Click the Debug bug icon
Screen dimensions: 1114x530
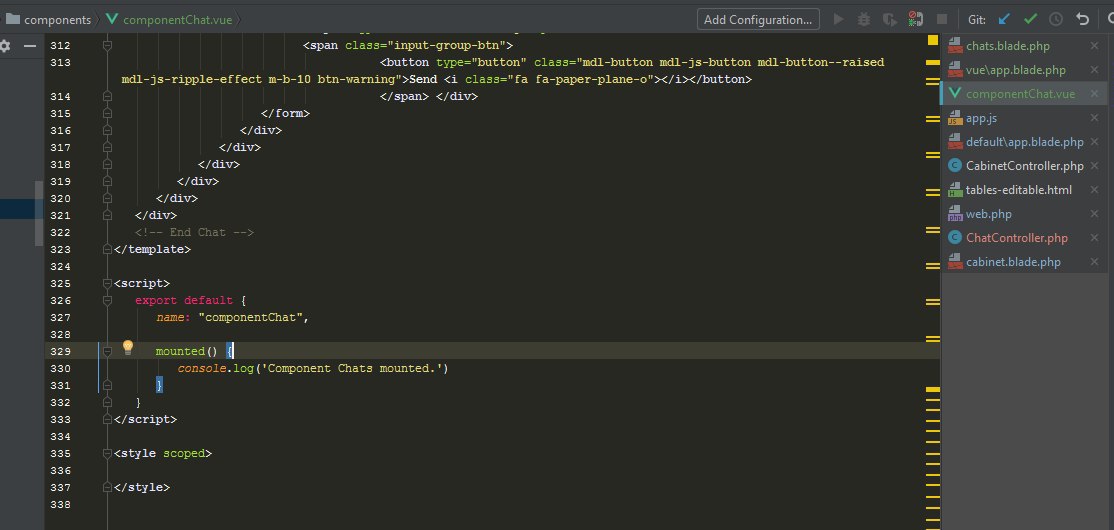click(x=864, y=19)
